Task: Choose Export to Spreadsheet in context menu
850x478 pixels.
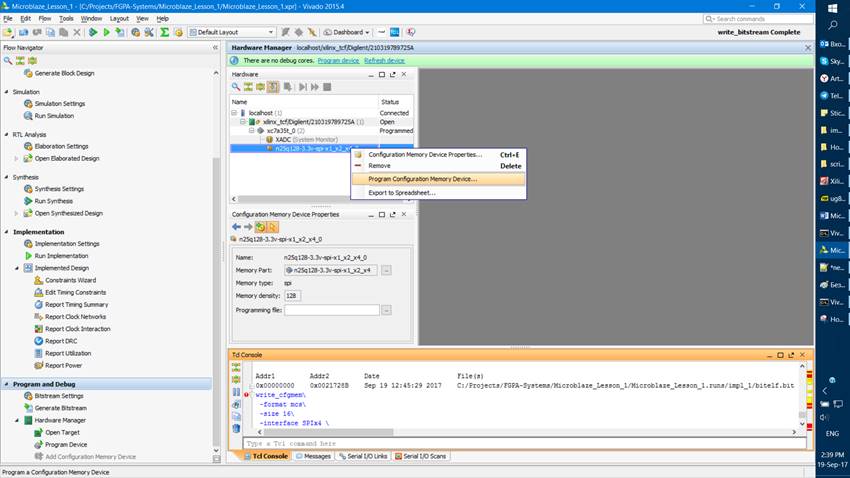Action: [x=401, y=192]
